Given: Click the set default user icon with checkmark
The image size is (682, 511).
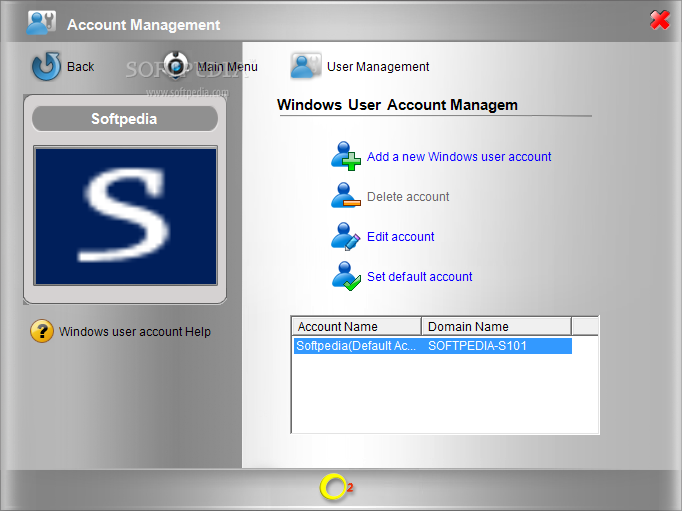Looking at the screenshot, I should [346, 276].
